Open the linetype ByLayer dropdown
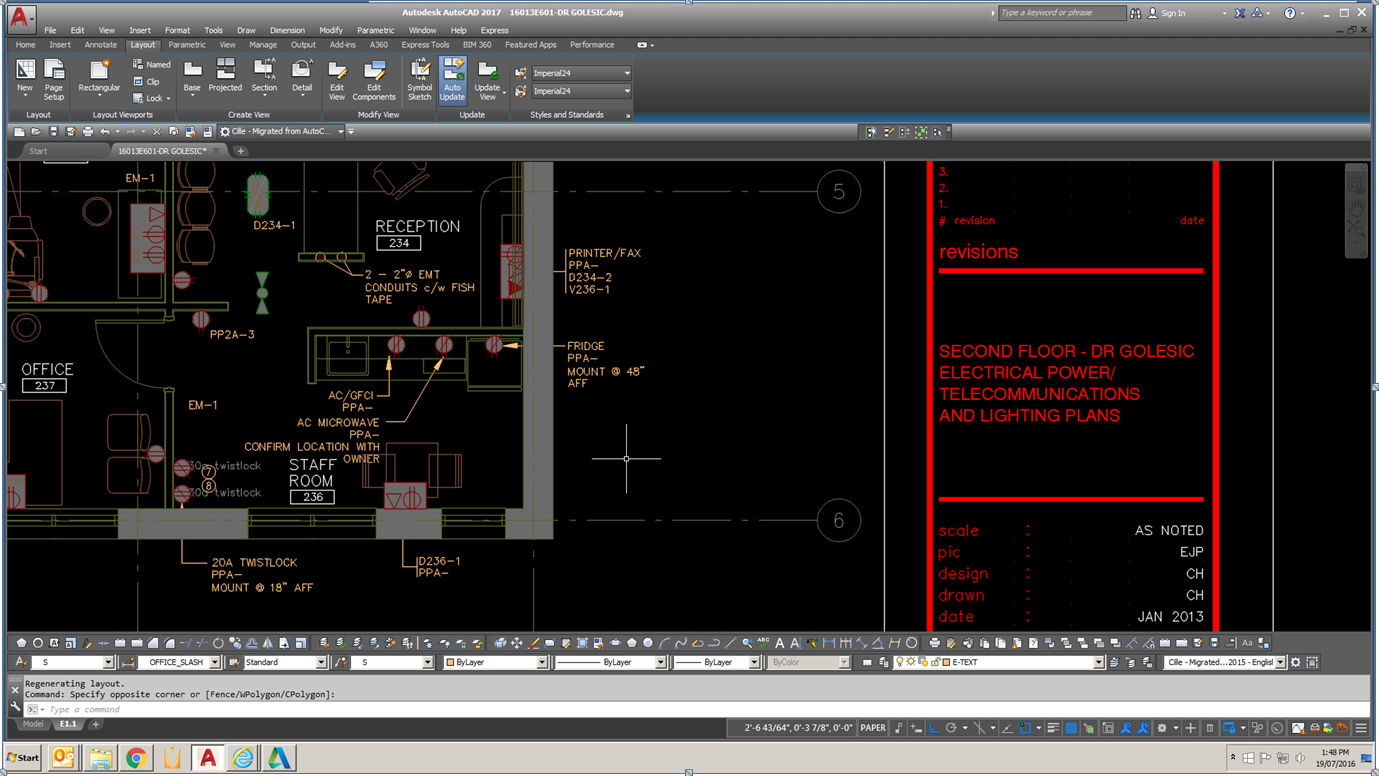1379x776 pixels. pos(660,661)
